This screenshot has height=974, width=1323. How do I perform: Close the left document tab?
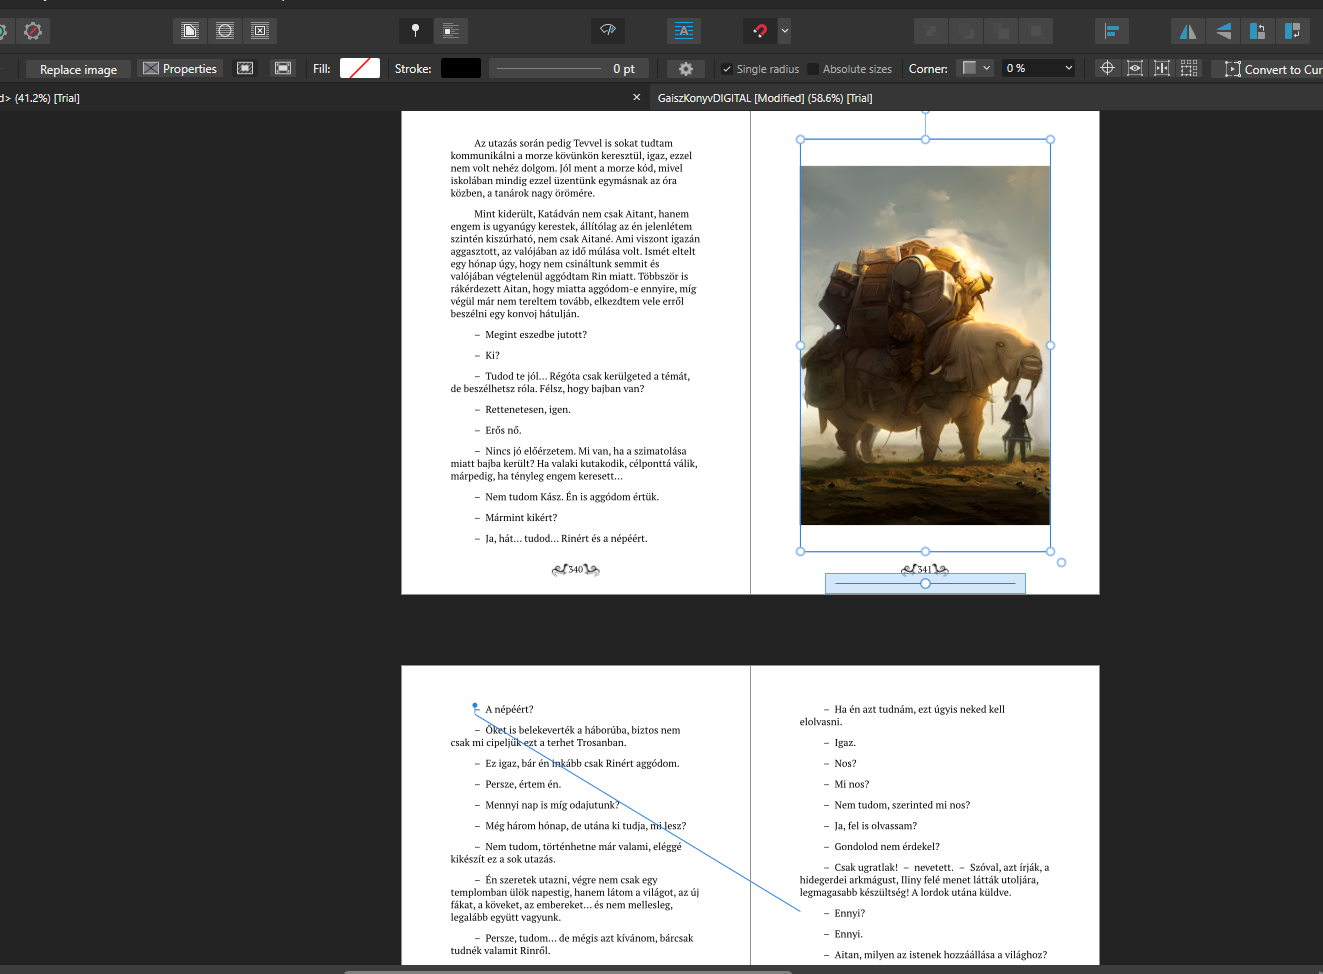637,97
